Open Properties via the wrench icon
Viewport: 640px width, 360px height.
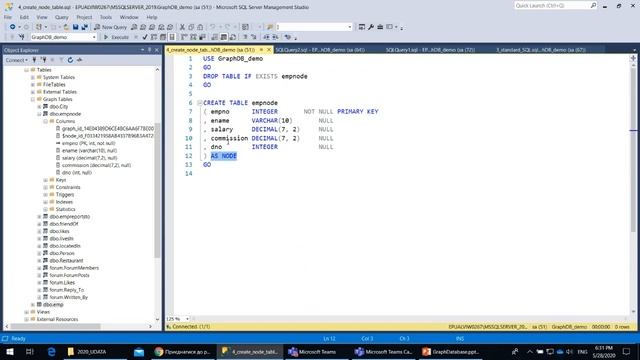[x=371, y=27]
